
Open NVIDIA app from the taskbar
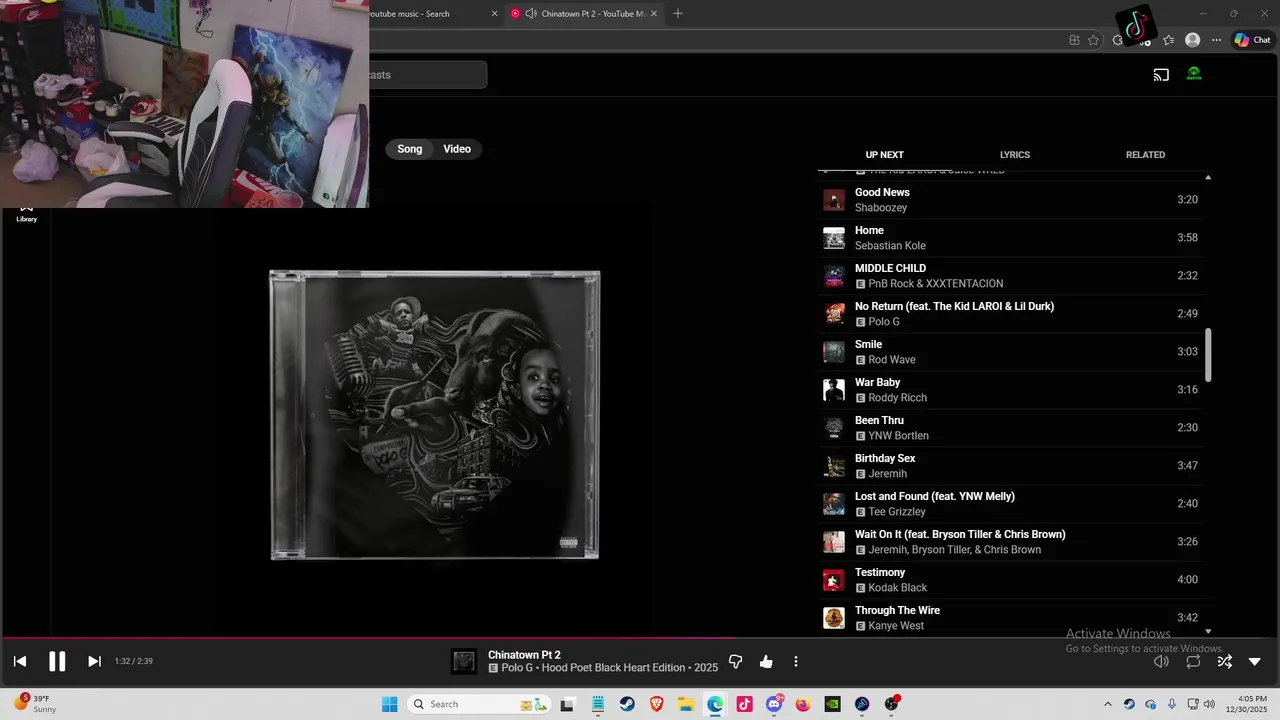pos(832,704)
